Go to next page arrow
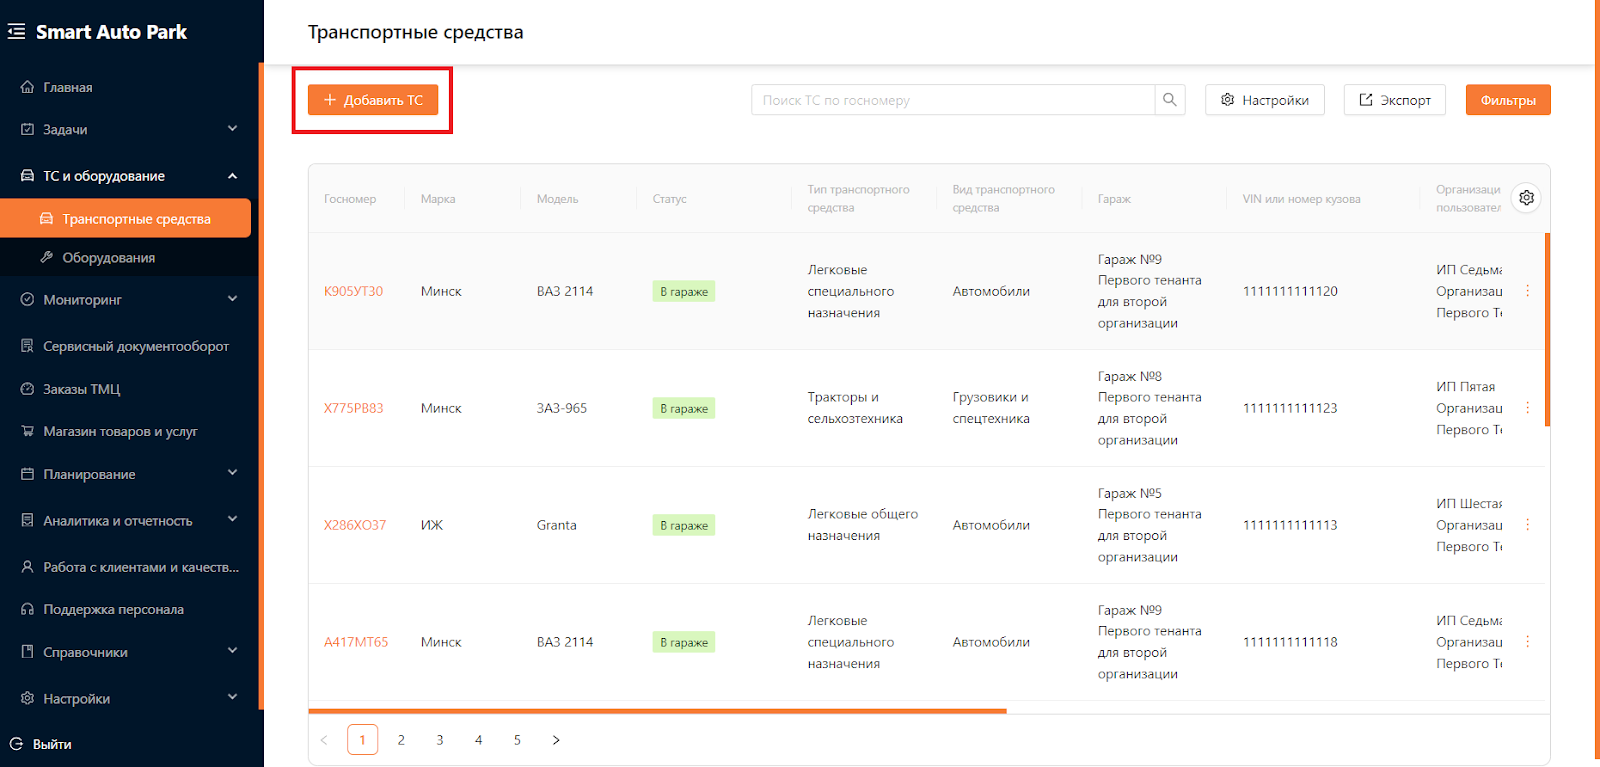This screenshot has height=767, width=1600. [x=556, y=740]
